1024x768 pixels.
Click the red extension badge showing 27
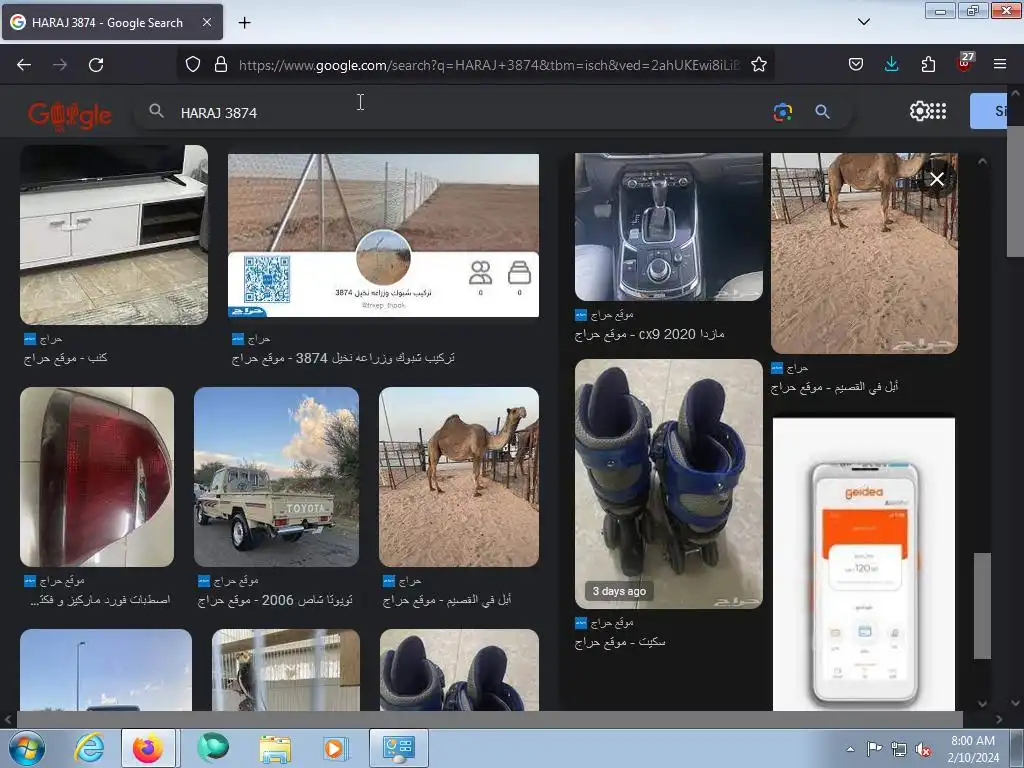point(965,62)
